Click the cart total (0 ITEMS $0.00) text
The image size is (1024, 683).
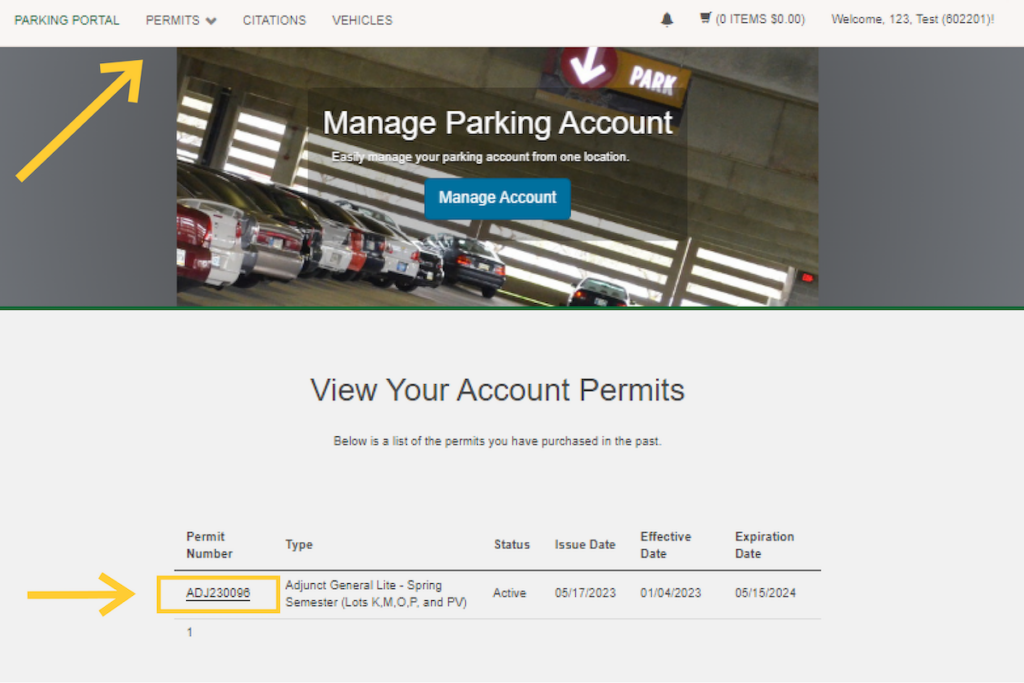(760, 20)
